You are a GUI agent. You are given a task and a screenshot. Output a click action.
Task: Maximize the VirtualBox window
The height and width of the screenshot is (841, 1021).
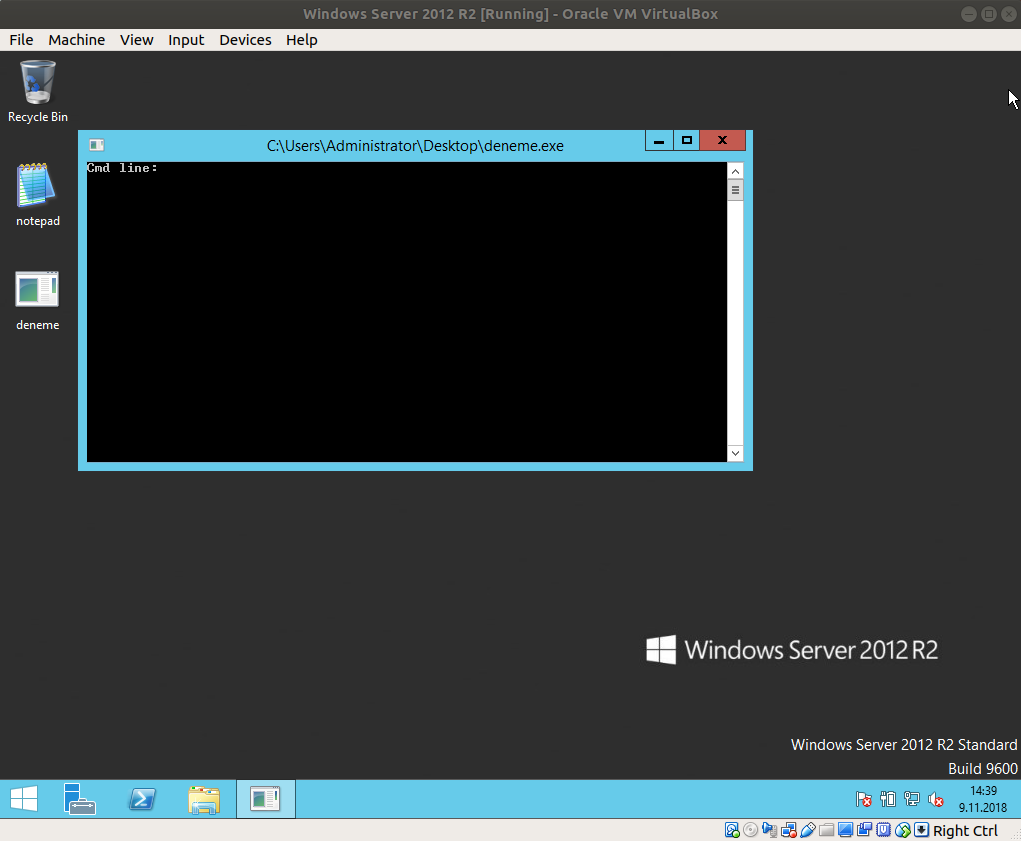point(988,14)
